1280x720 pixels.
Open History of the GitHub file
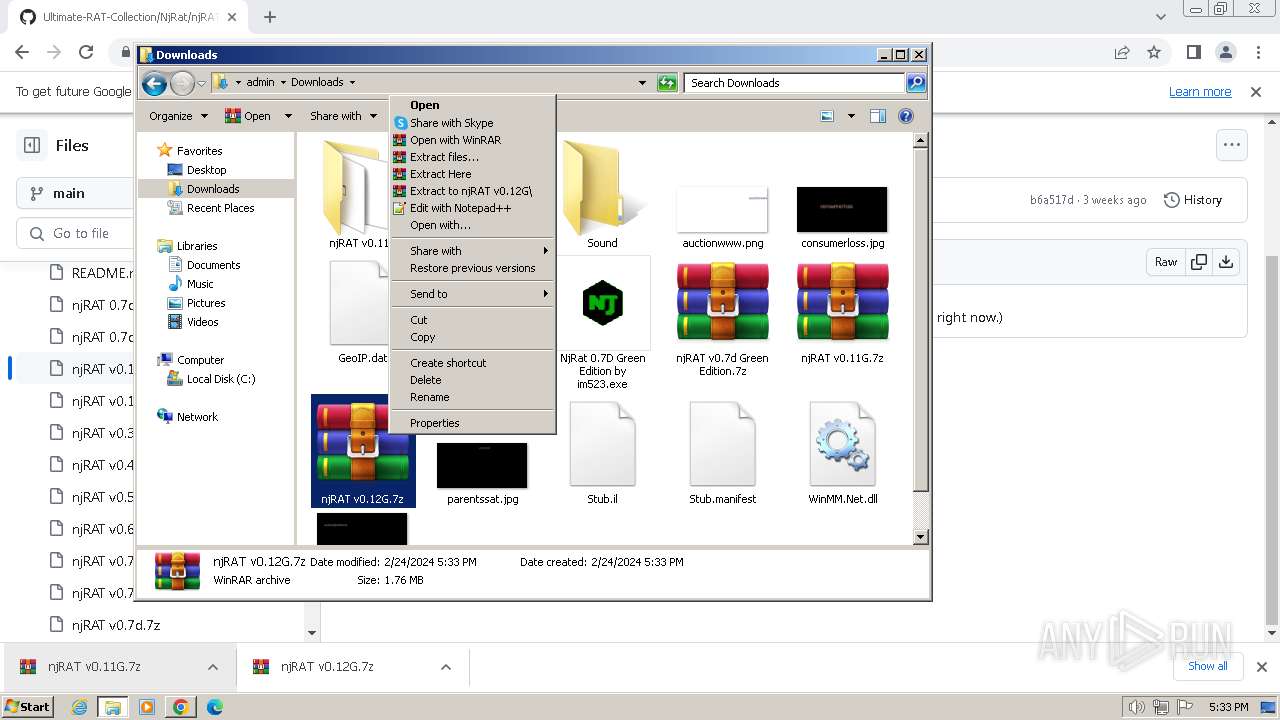[x=1193, y=200]
